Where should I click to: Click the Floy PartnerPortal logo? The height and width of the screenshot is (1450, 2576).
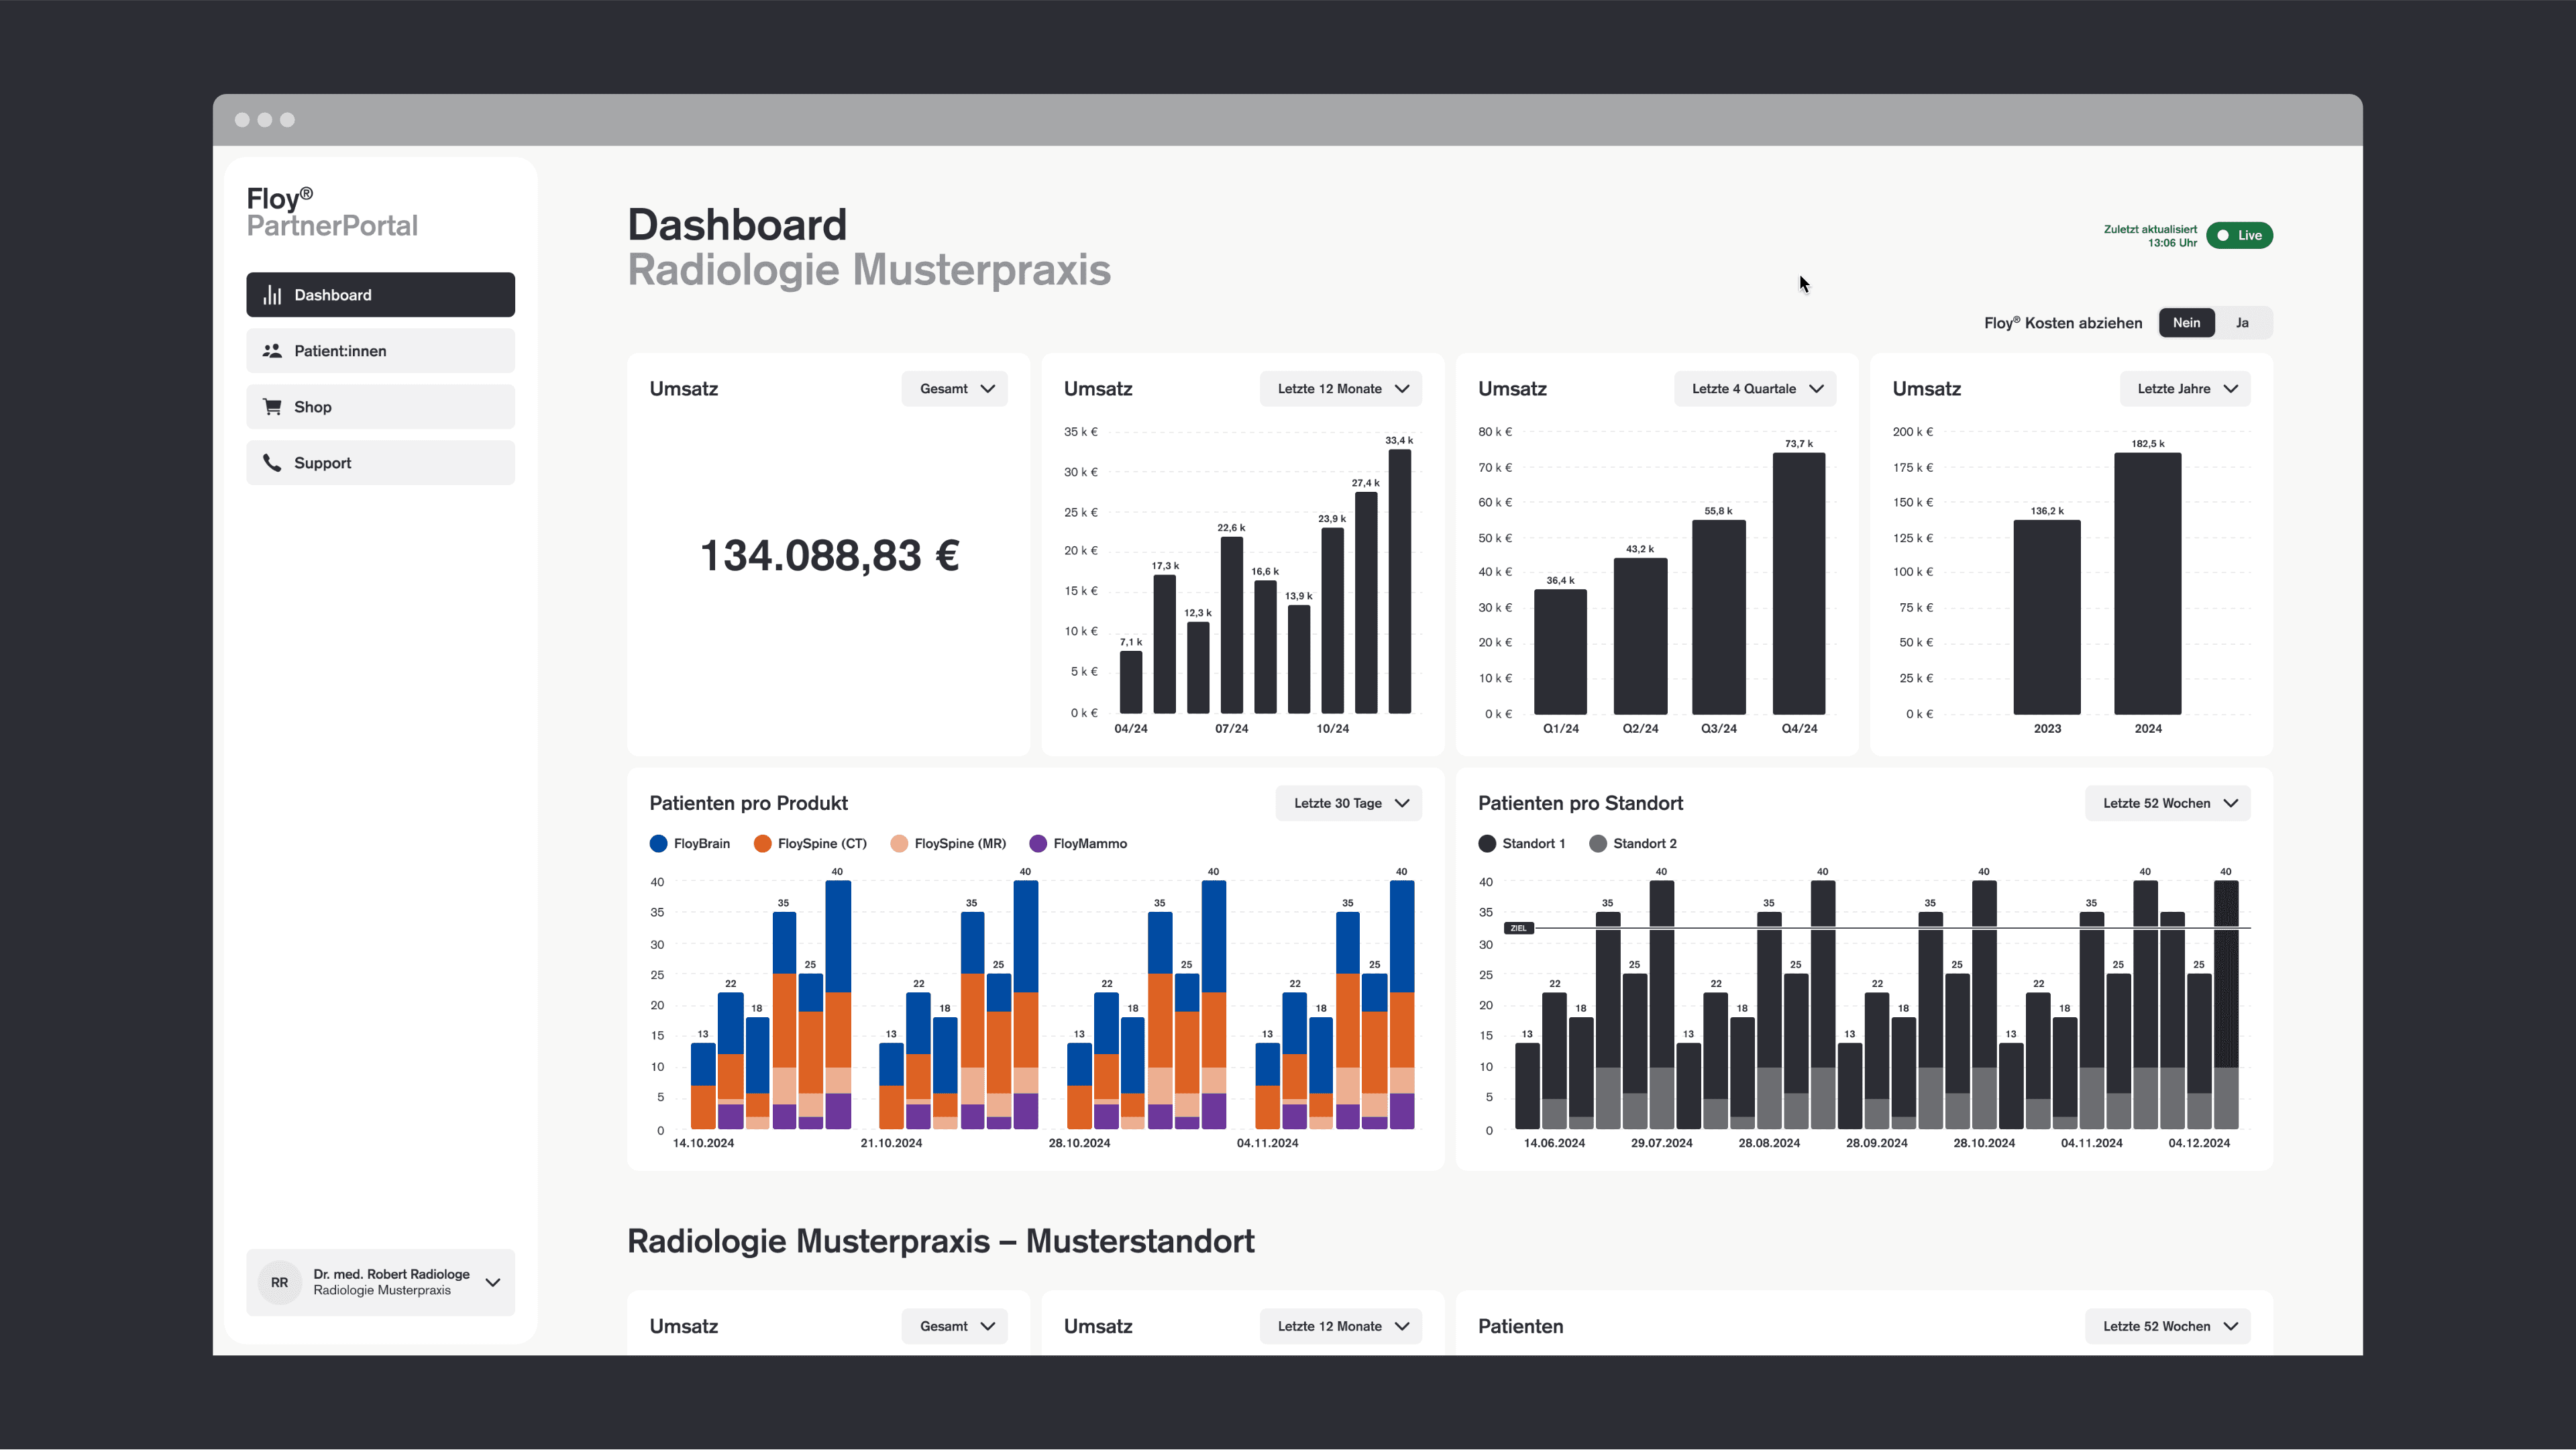(x=332, y=212)
